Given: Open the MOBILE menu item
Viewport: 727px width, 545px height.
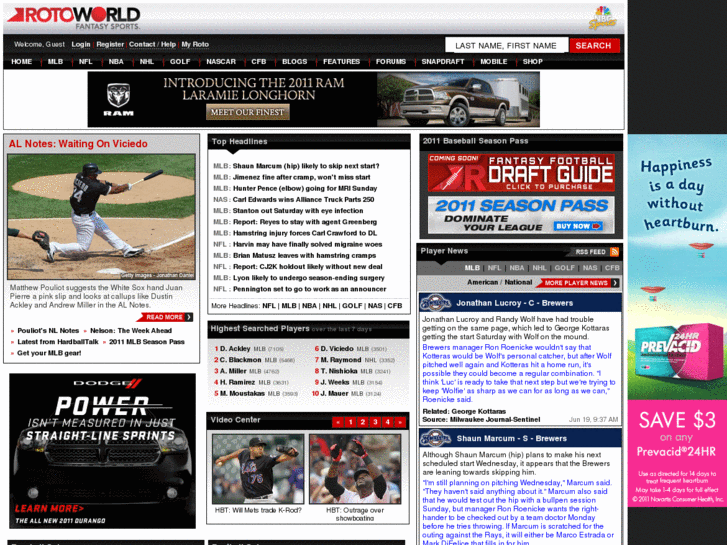Looking at the screenshot, I should point(494,62).
